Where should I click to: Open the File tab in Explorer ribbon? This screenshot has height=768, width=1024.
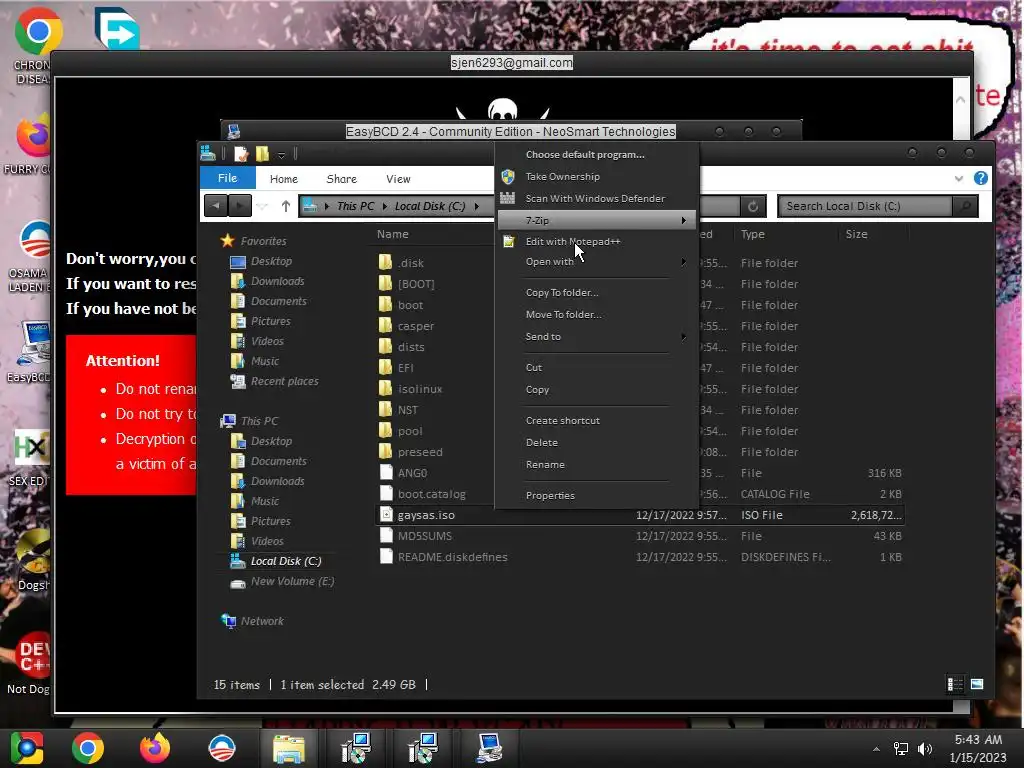click(227, 178)
